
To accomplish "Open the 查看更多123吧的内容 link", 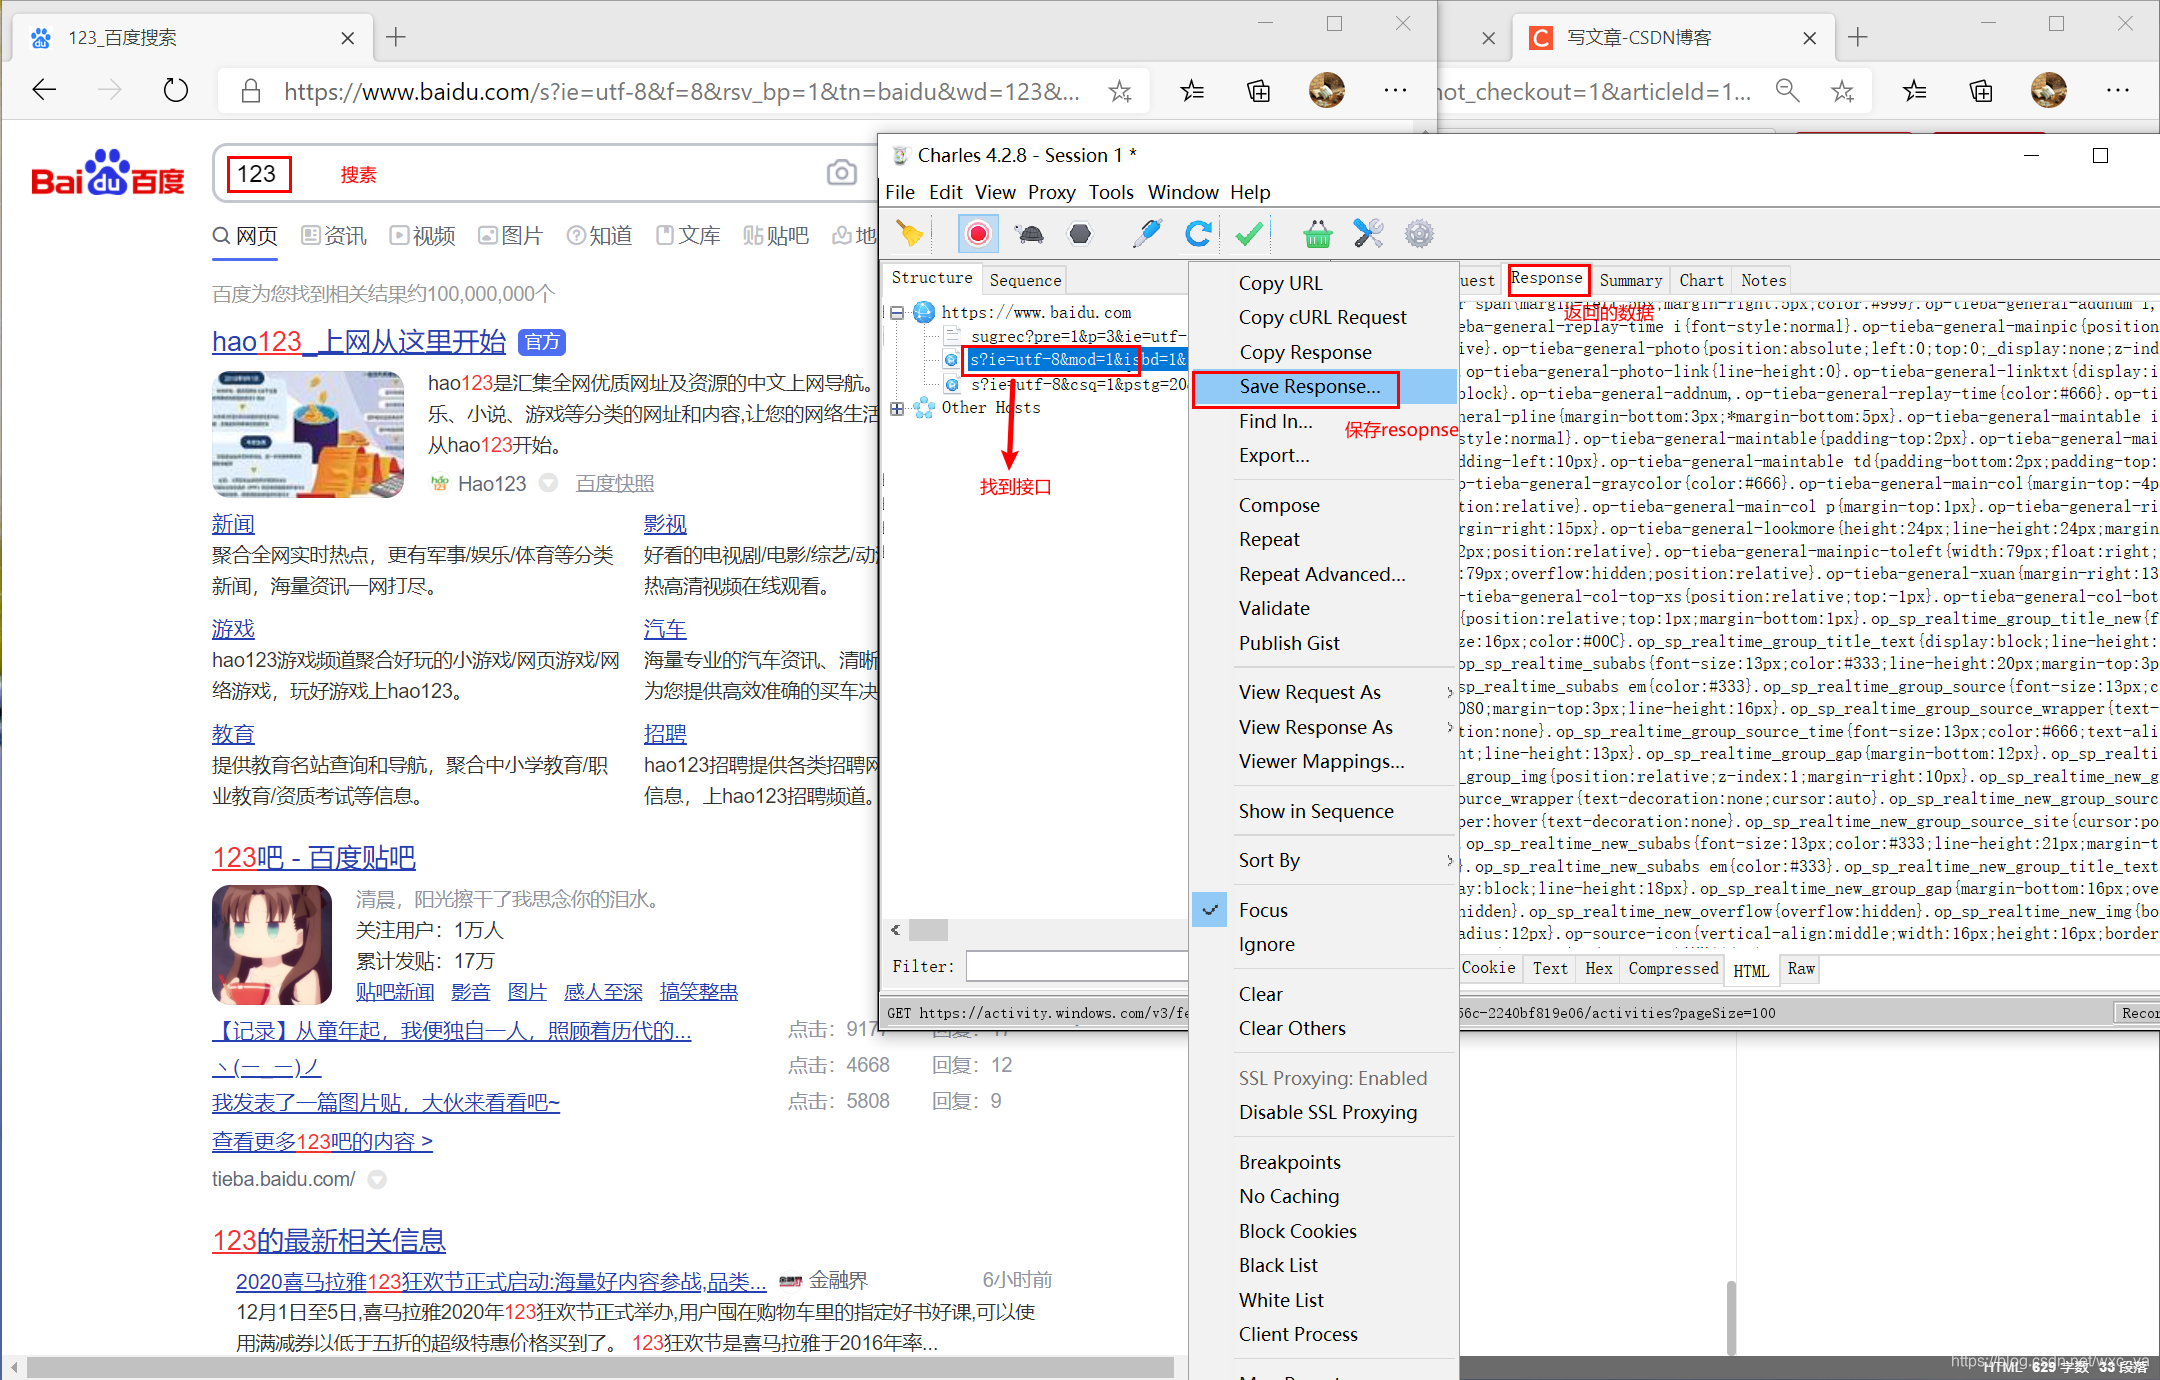I will pyautogui.click(x=322, y=1142).
